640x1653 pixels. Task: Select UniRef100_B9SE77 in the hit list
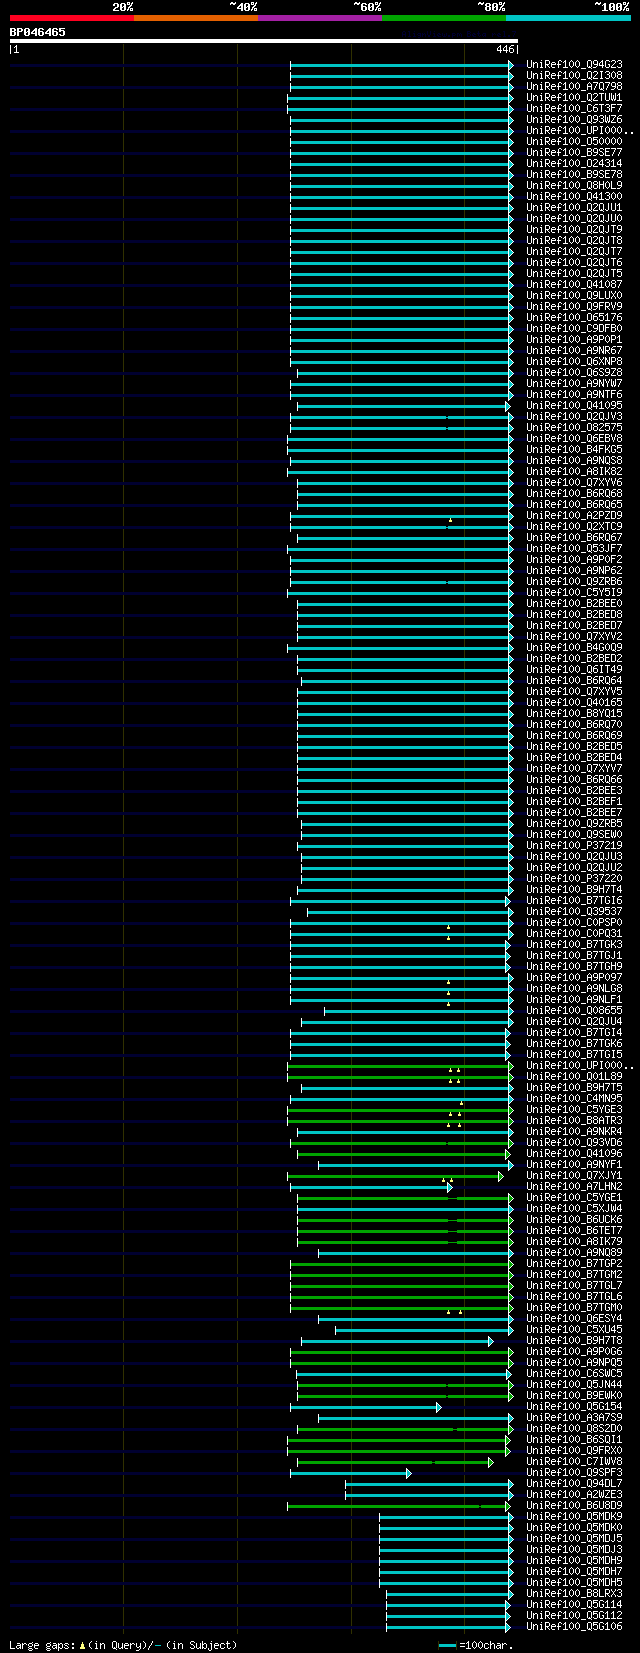(x=574, y=152)
